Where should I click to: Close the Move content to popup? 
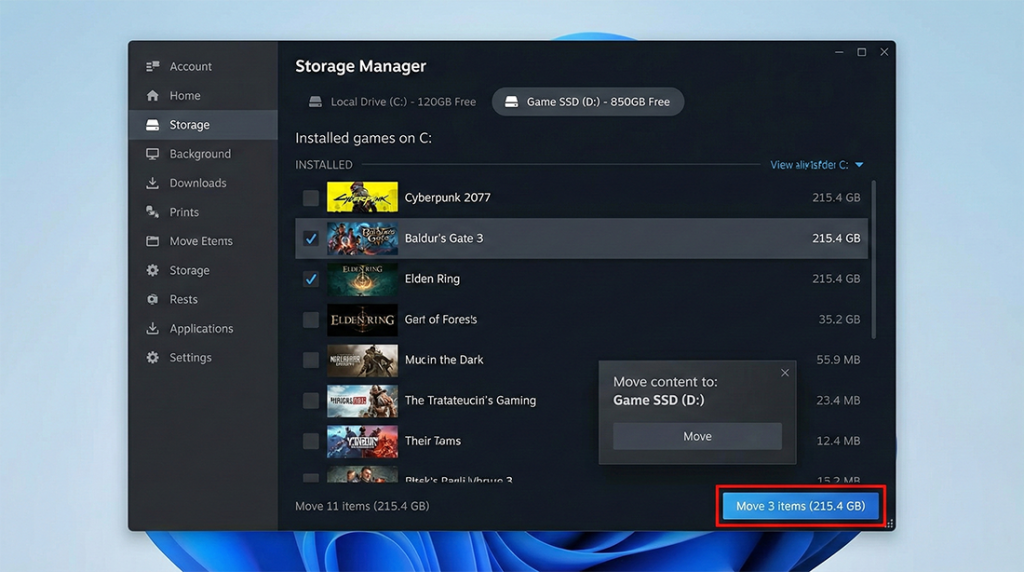(785, 373)
